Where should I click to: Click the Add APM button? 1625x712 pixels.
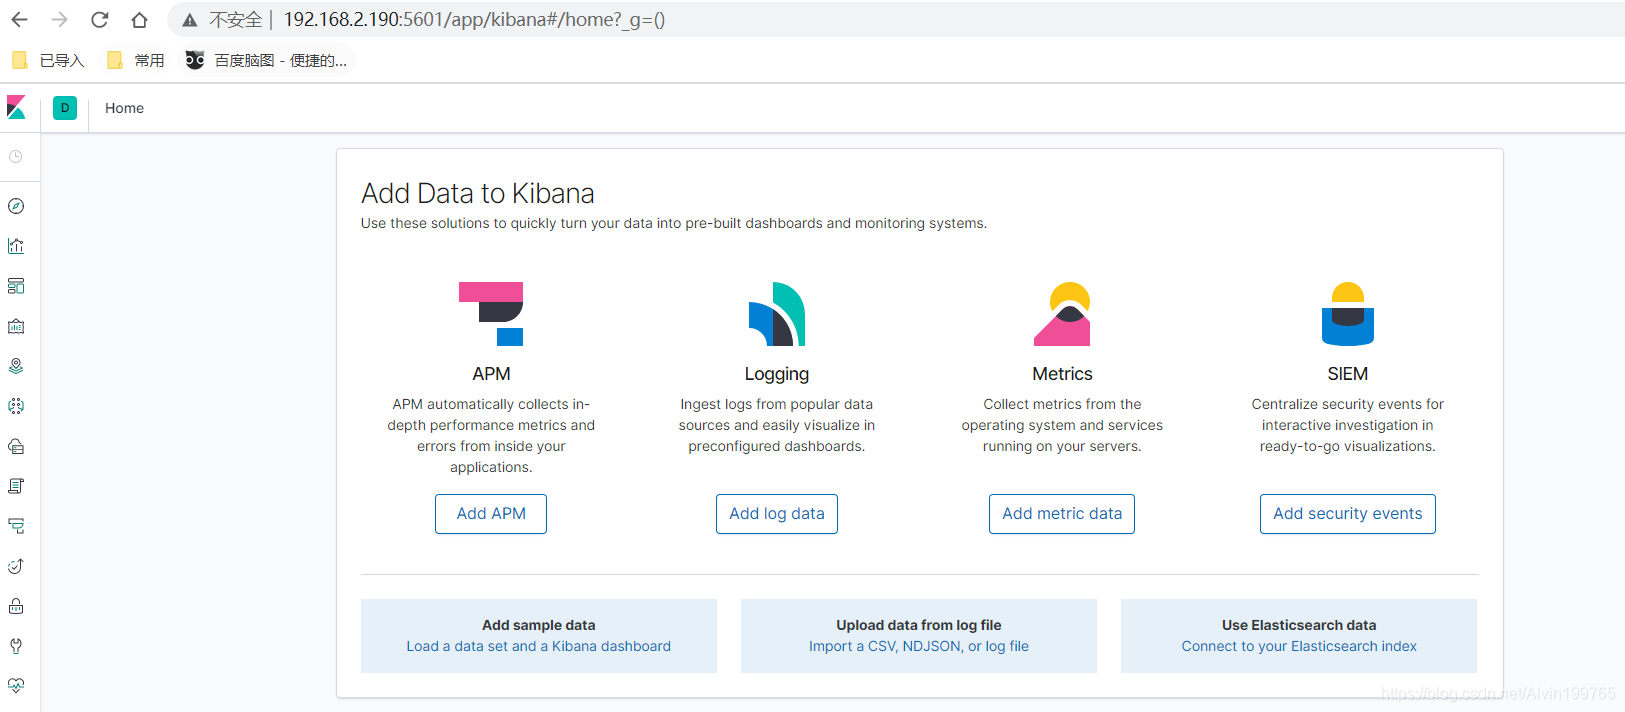pyautogui.click(x=491, y=514)
